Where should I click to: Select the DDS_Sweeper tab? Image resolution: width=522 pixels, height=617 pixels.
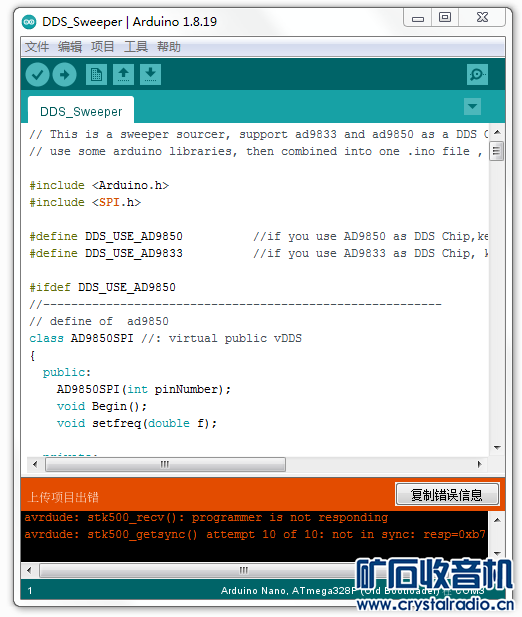pyautogui.click(x=81, y=111)
